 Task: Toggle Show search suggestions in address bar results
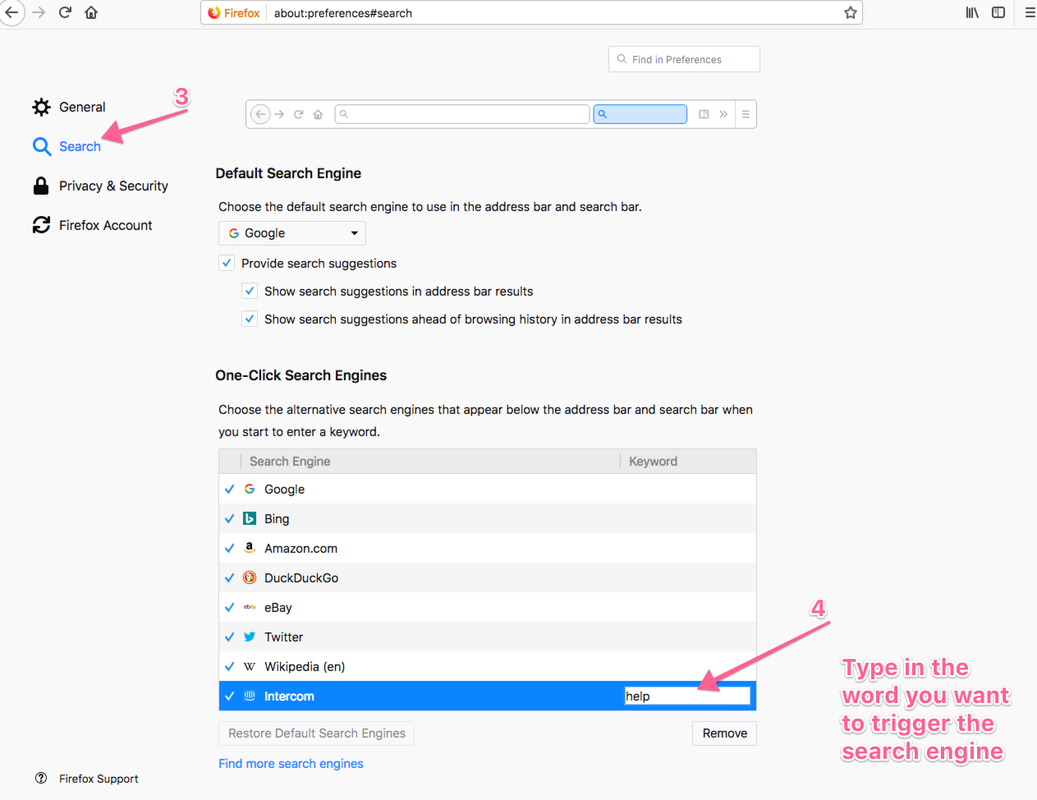249,291
